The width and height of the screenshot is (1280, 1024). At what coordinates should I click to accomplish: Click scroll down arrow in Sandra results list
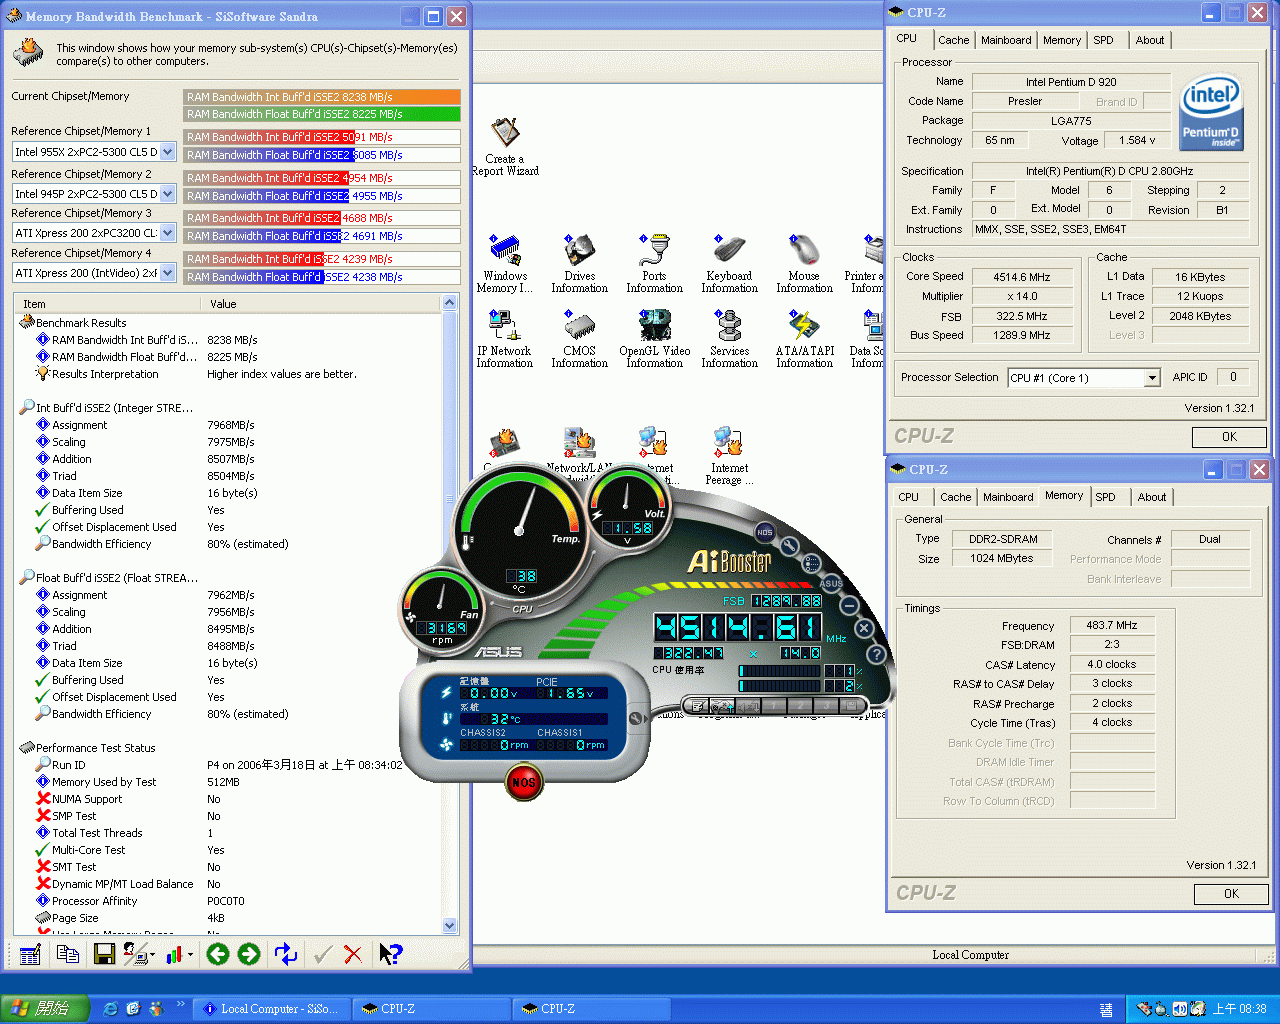(x=449, y=926)
